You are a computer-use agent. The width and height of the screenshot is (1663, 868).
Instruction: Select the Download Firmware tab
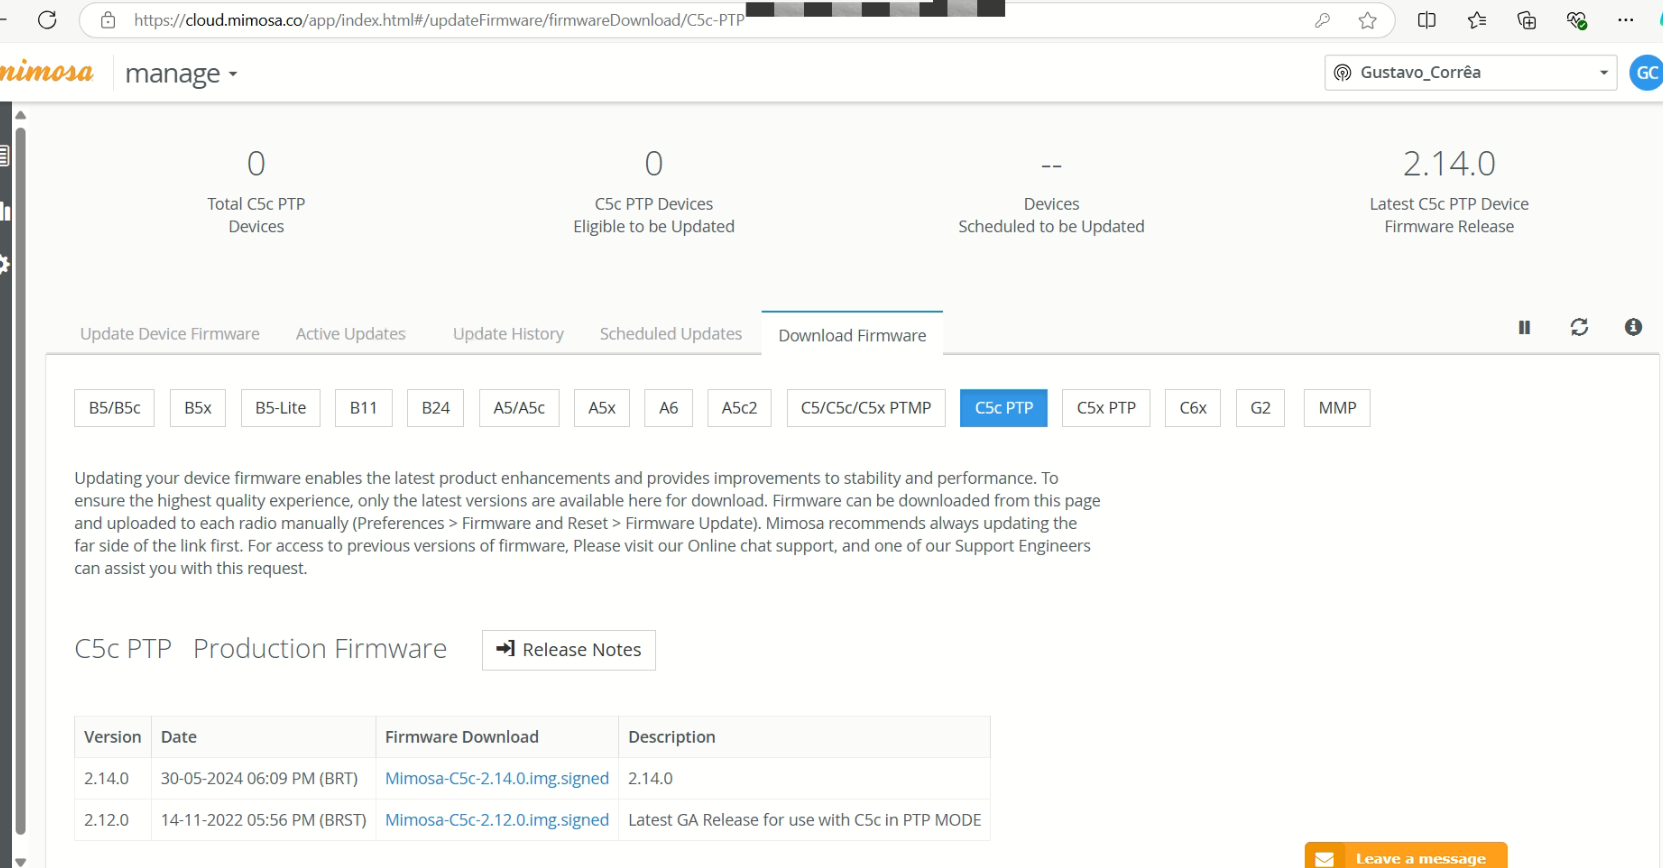click(x=852, y=335)
